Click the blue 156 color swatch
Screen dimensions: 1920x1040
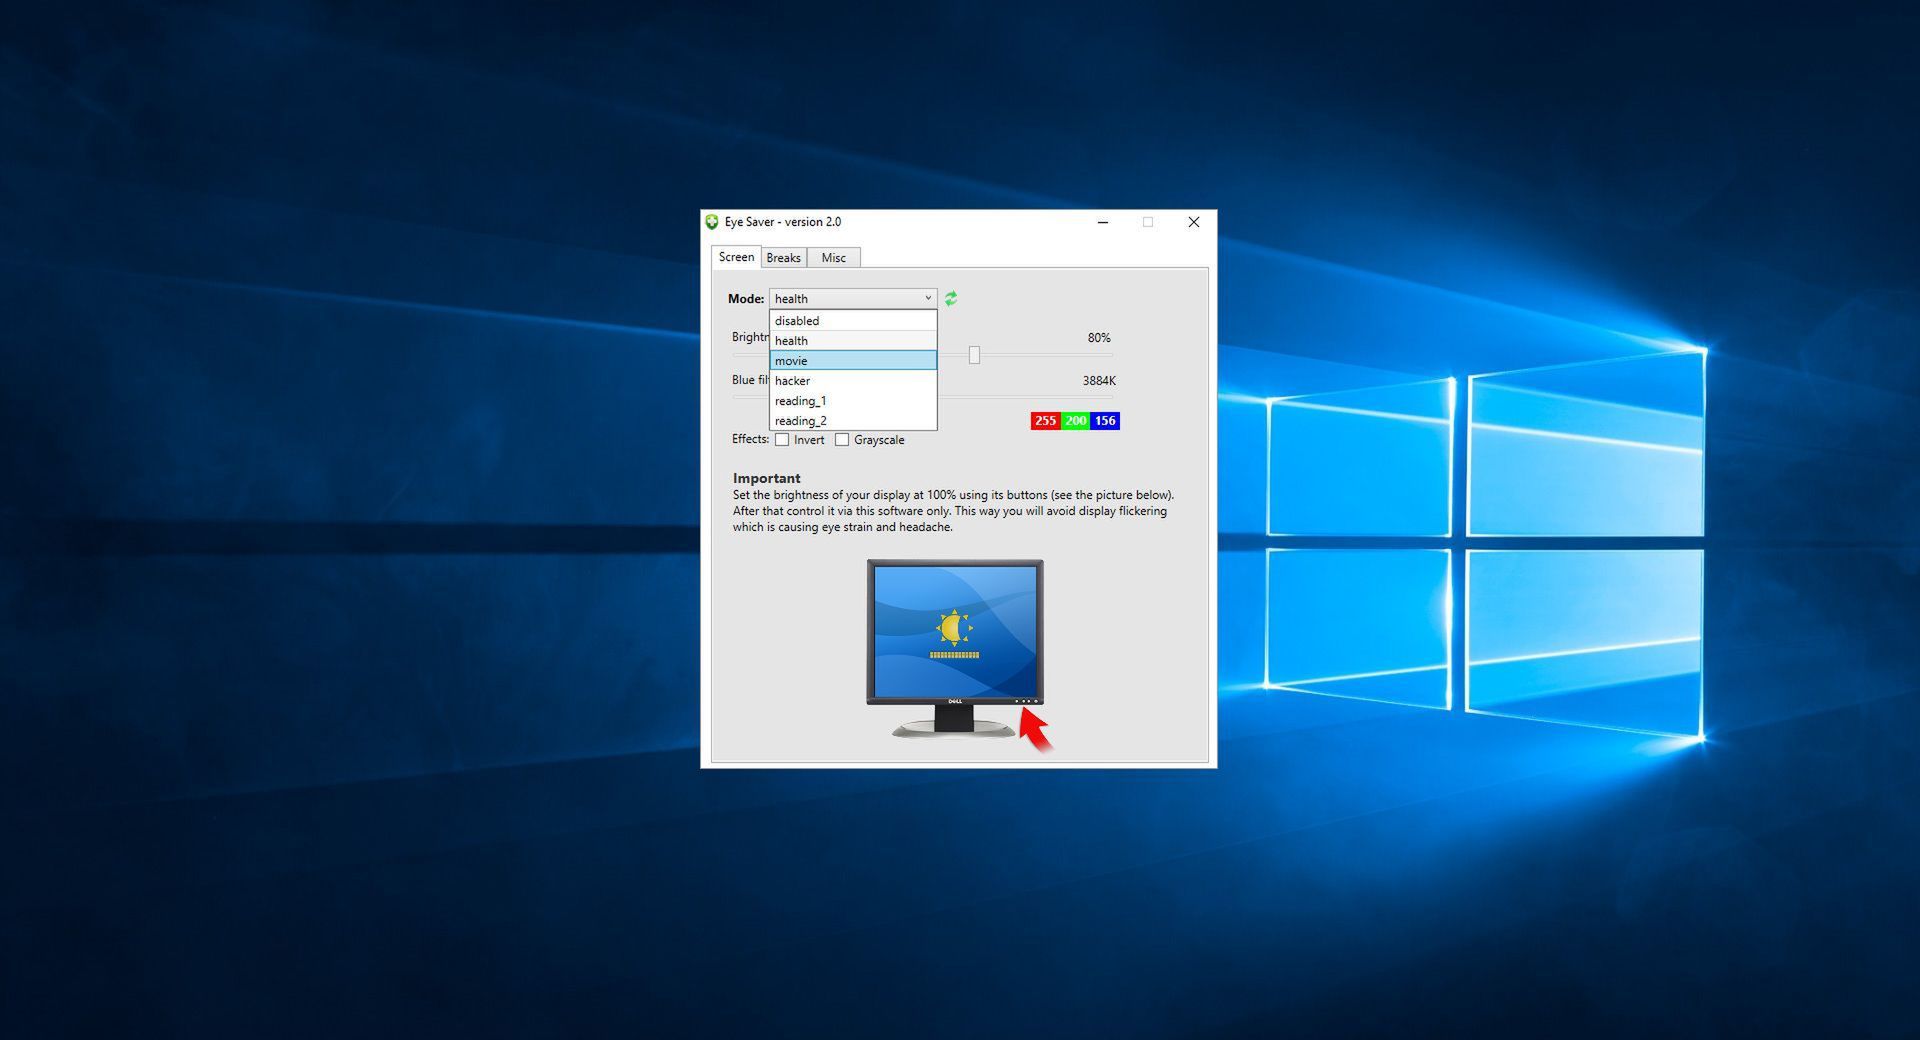point(1103,421)
